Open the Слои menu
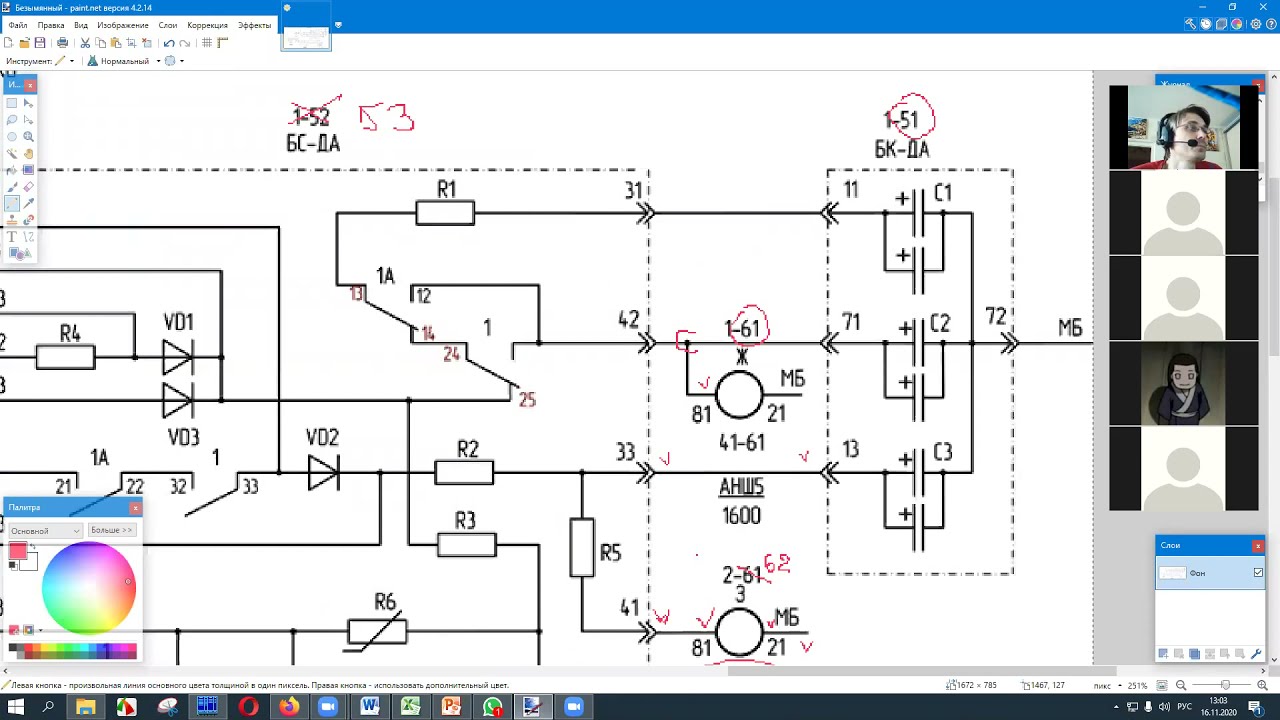Screen dimensions: 1280x720 (x=168, y=25)
